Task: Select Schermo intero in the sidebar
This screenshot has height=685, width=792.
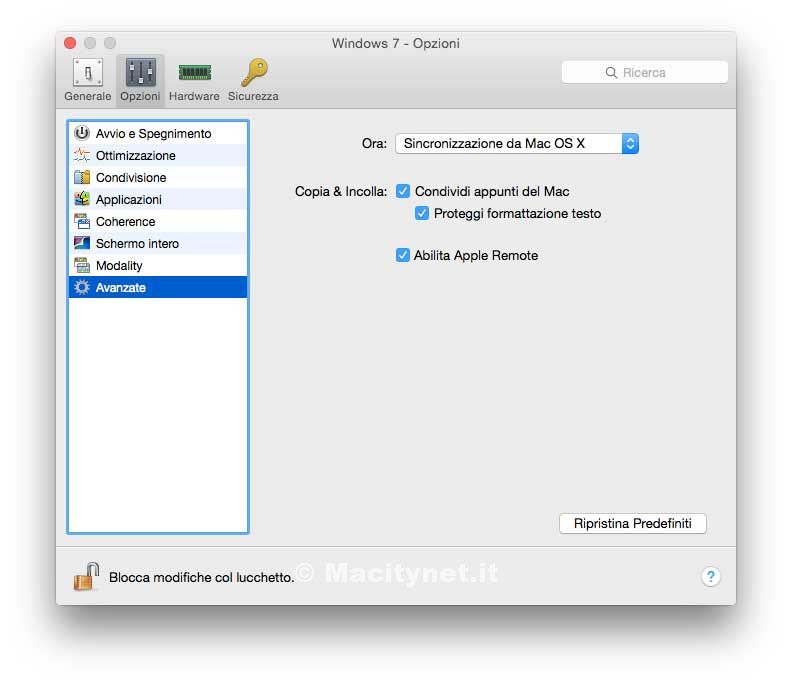Action: coord(158,243)
